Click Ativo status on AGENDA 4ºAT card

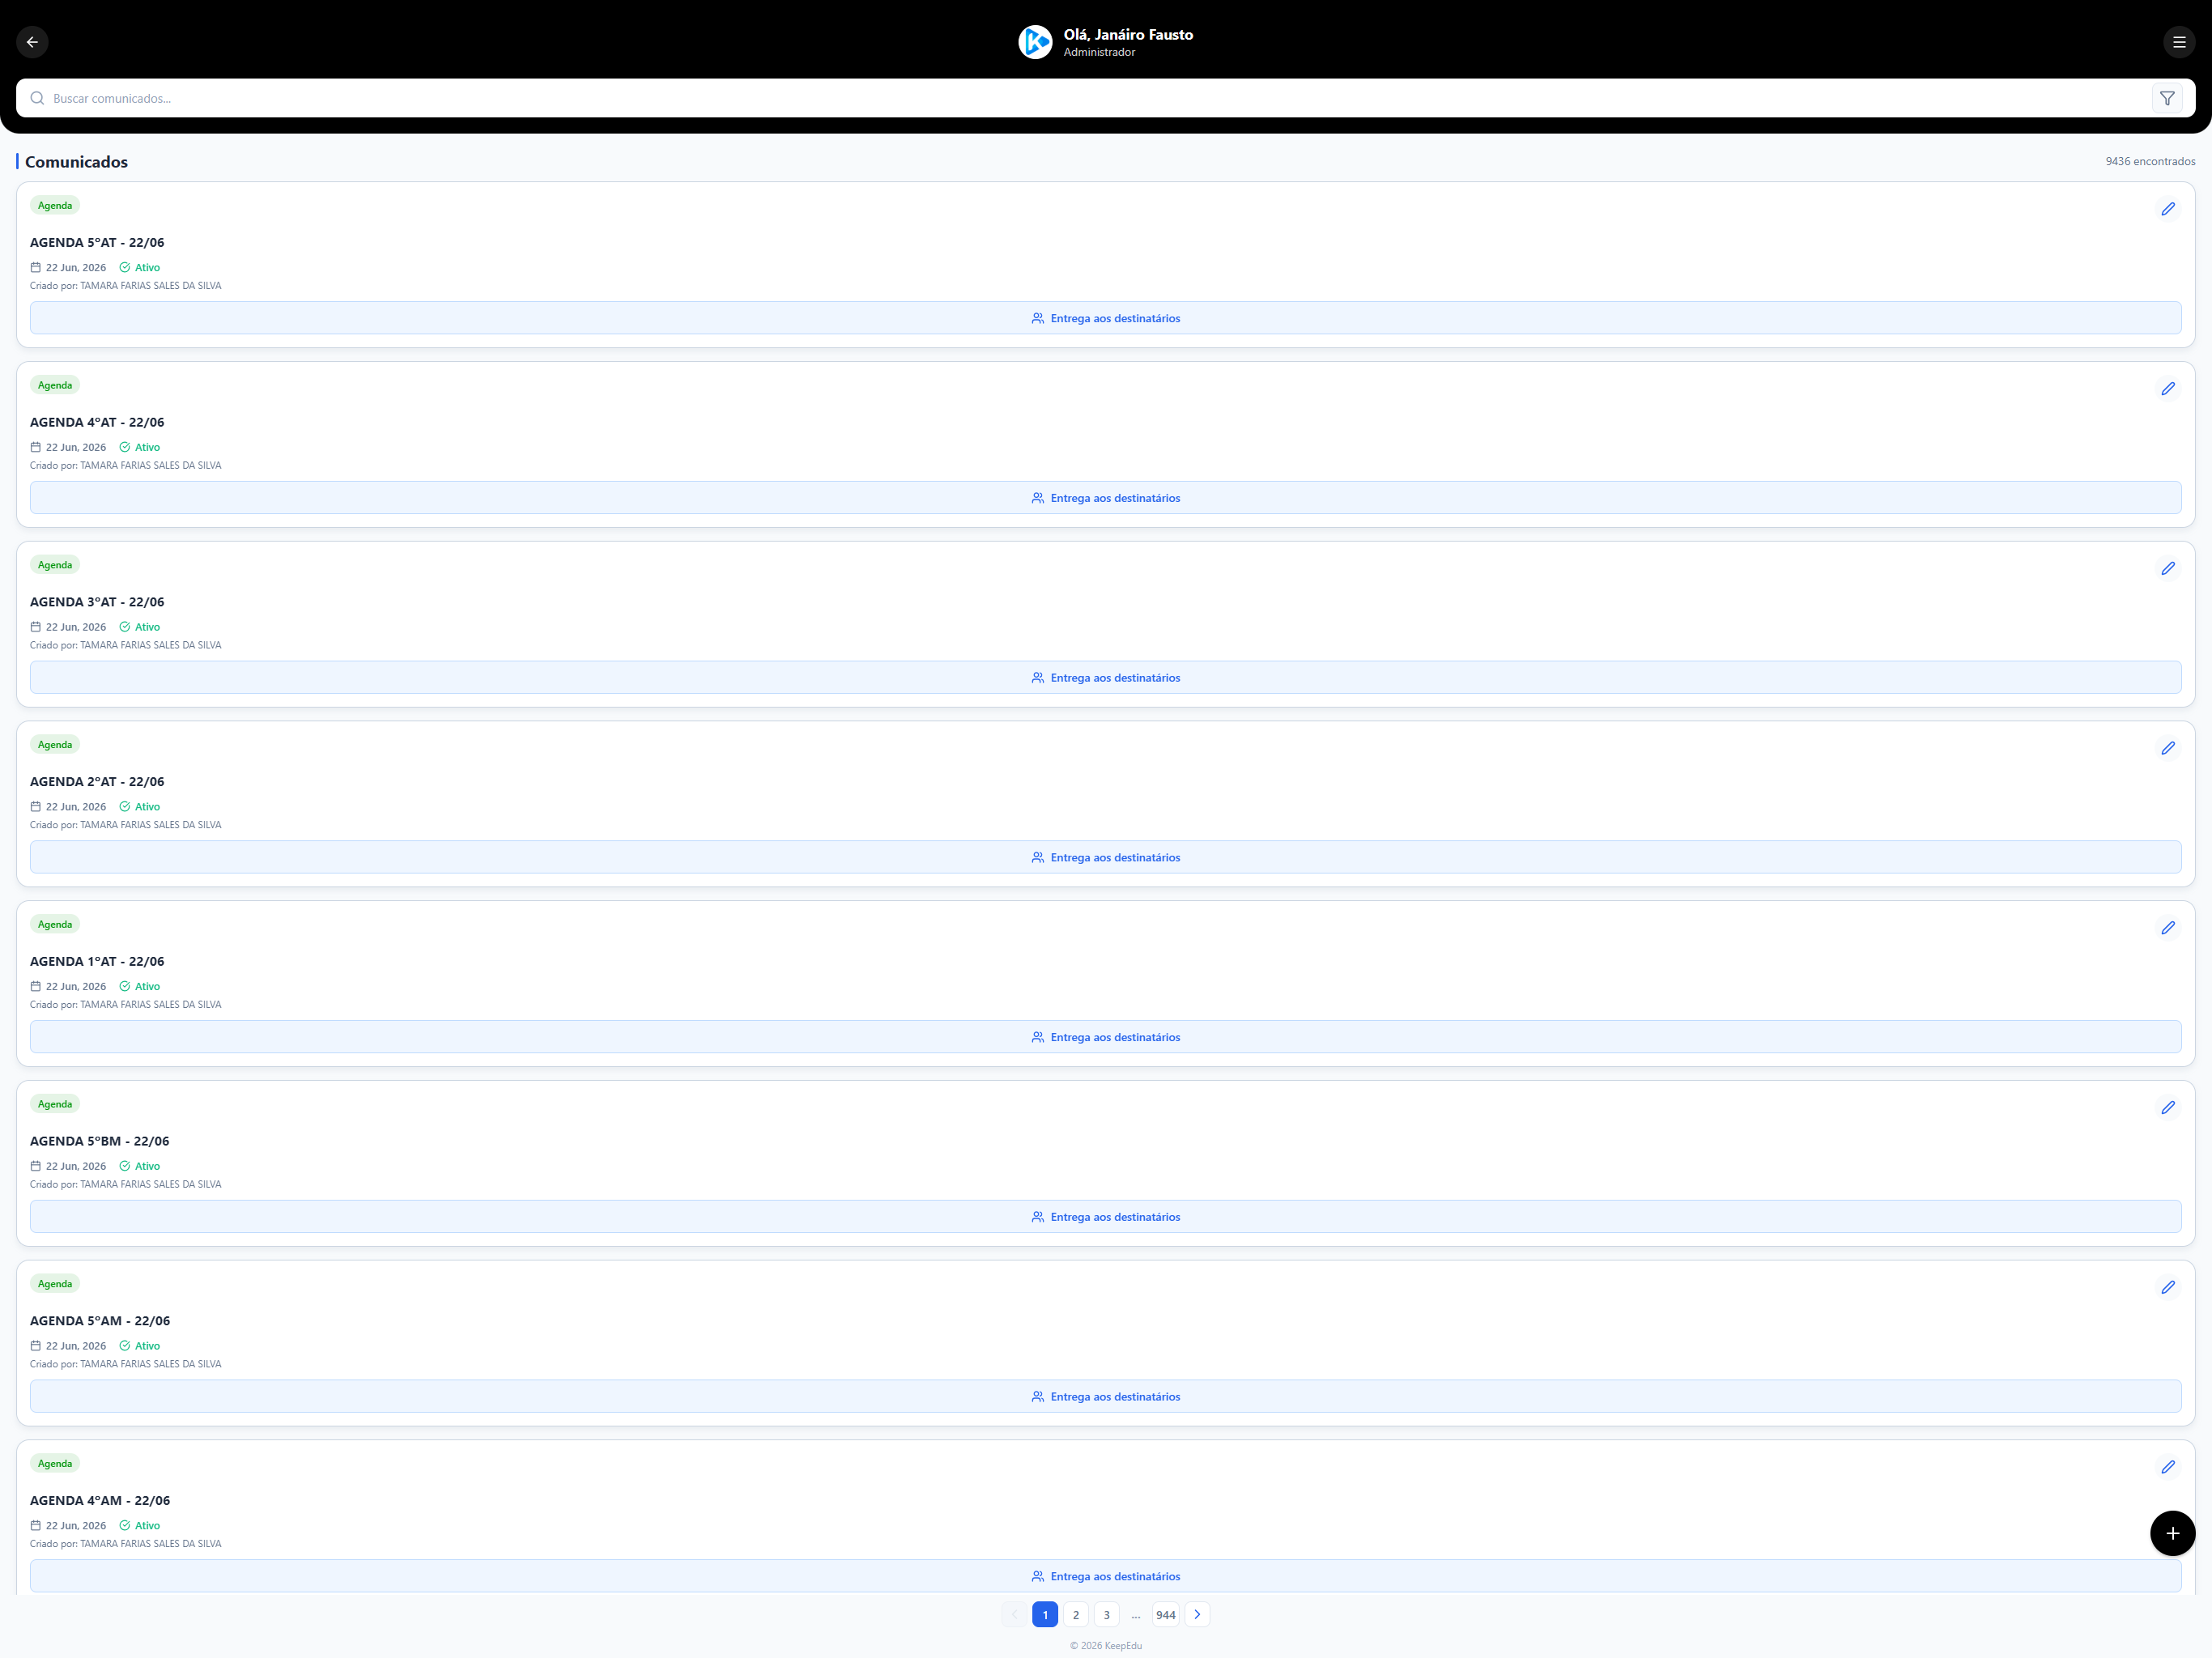point(140,448)
